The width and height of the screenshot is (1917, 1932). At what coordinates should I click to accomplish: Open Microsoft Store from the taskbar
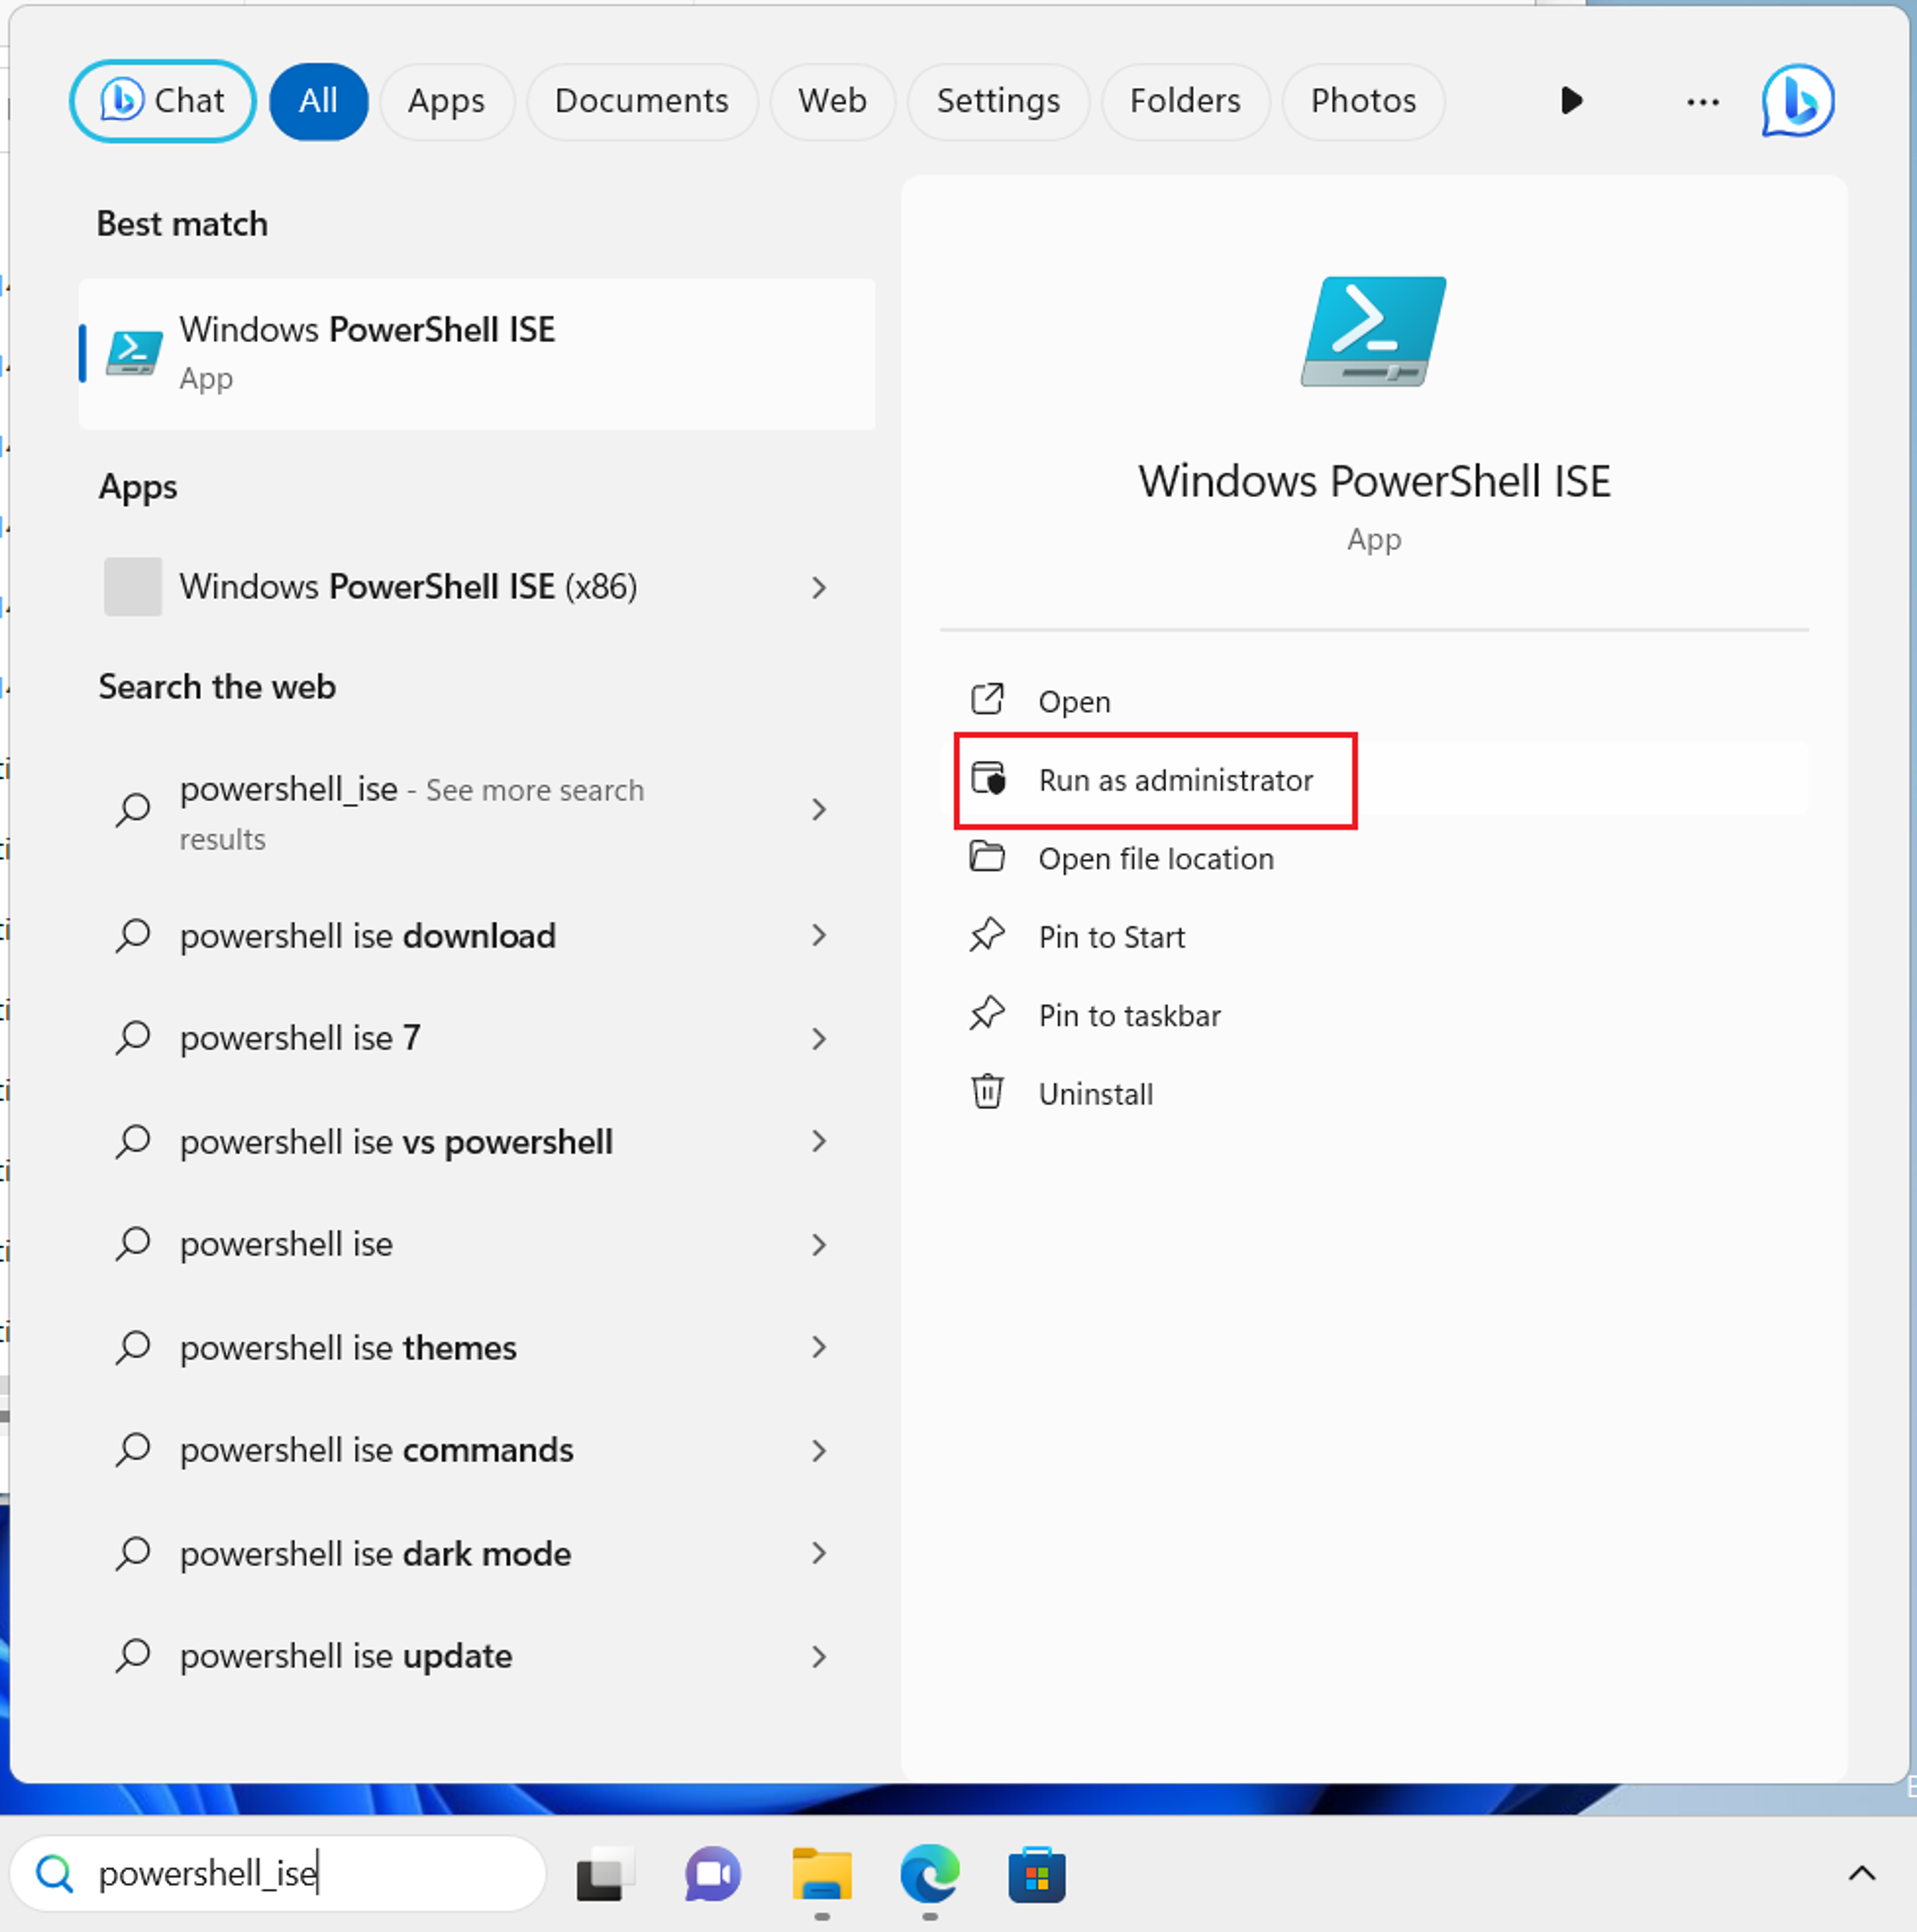pos(1037,1874)
